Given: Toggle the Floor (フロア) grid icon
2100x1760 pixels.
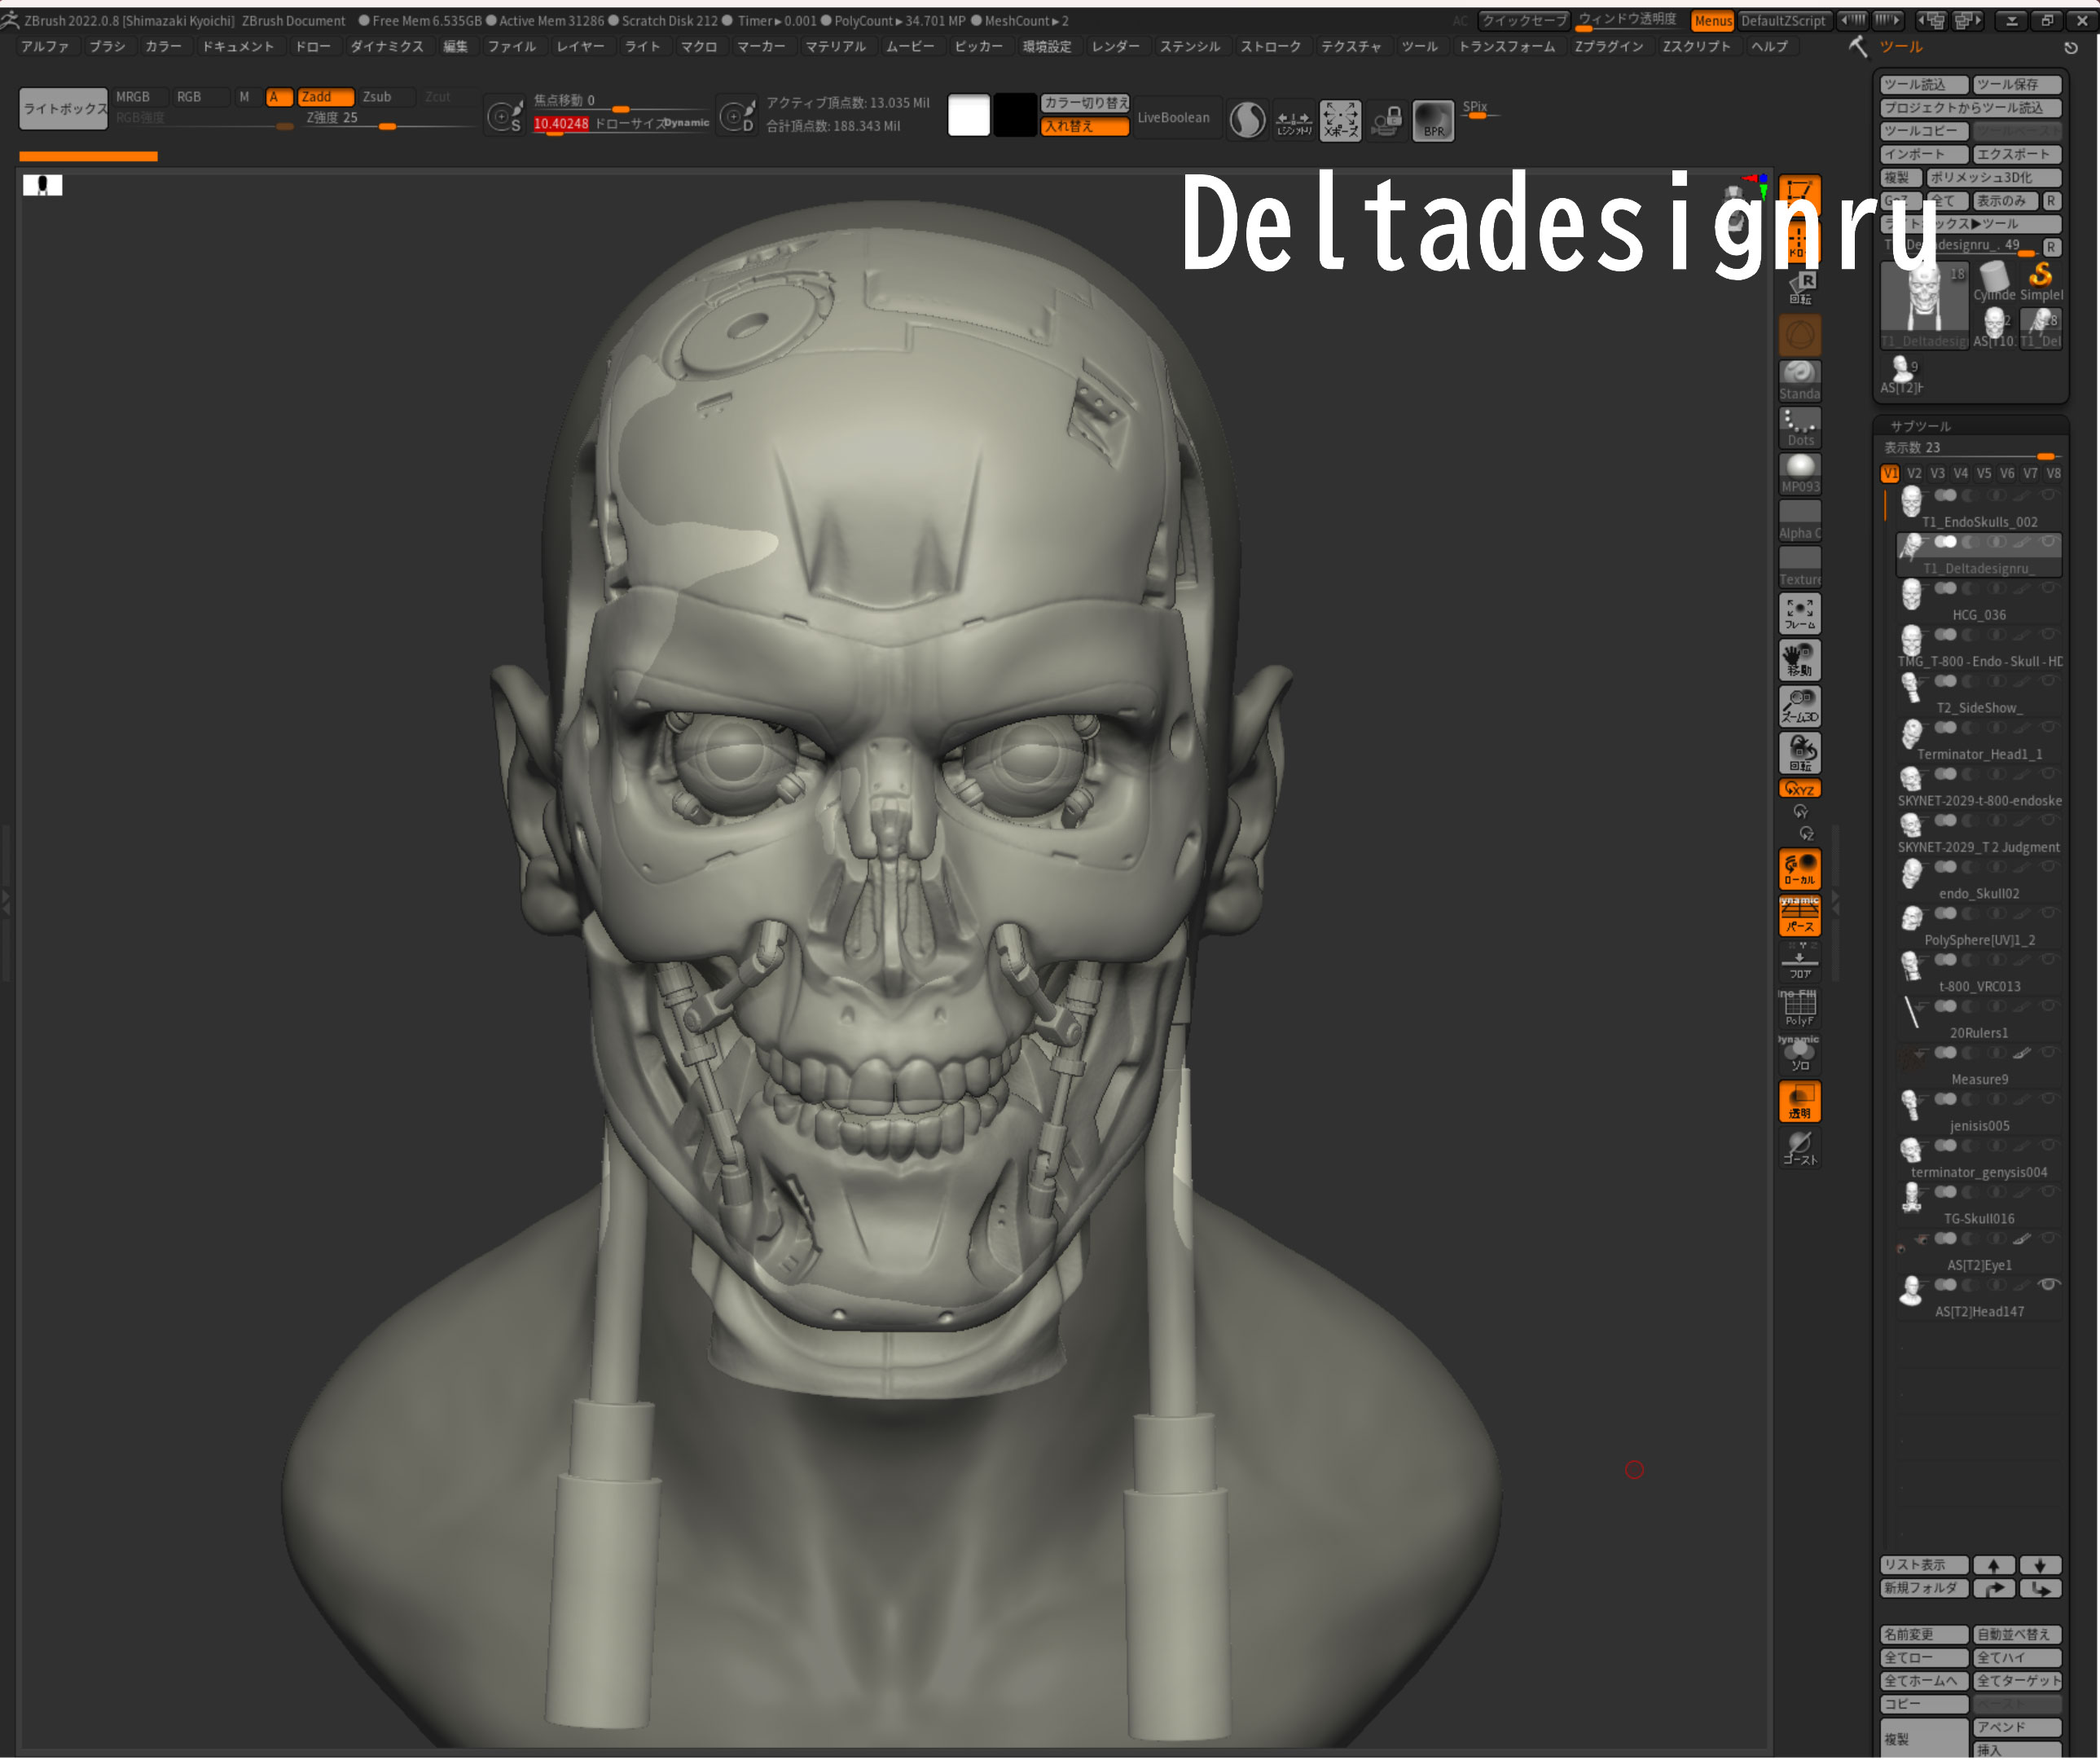Looking at the screenshot, I should point(1799,961).
